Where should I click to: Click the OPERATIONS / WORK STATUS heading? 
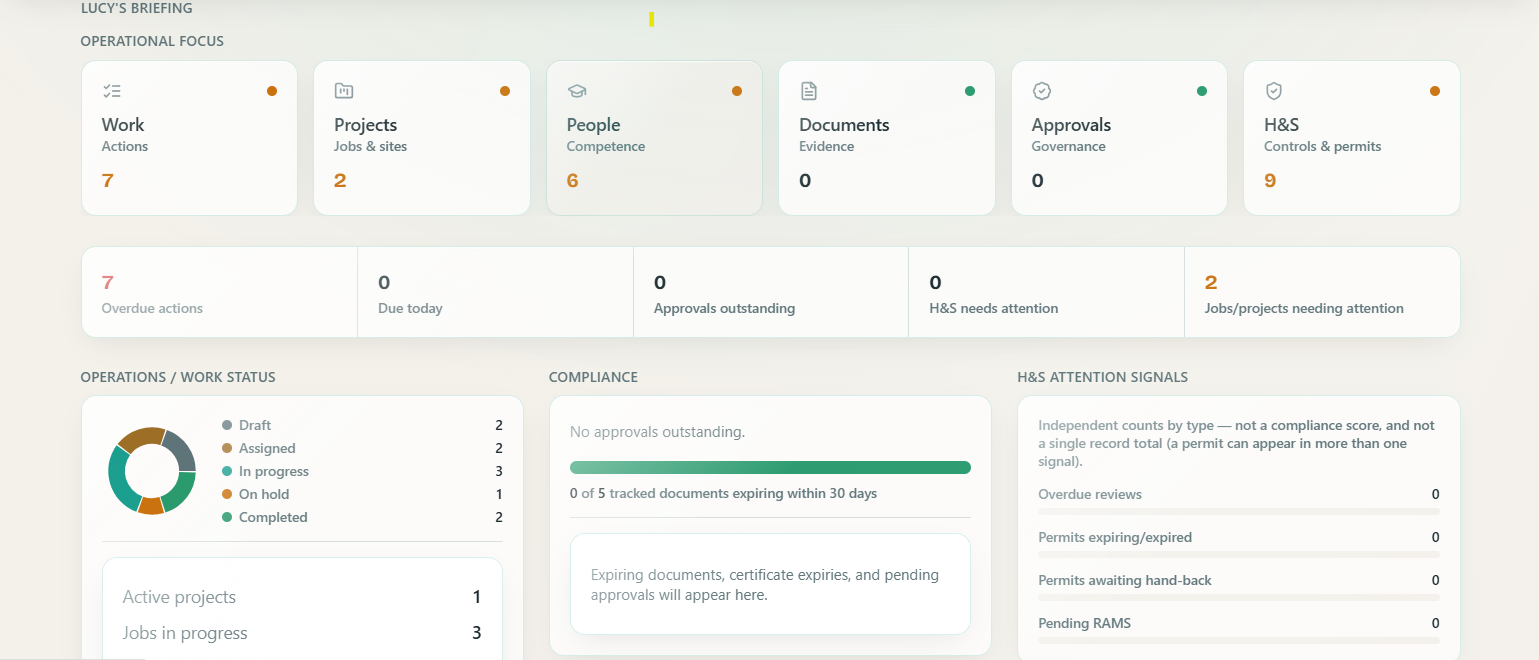click(178, 377)
